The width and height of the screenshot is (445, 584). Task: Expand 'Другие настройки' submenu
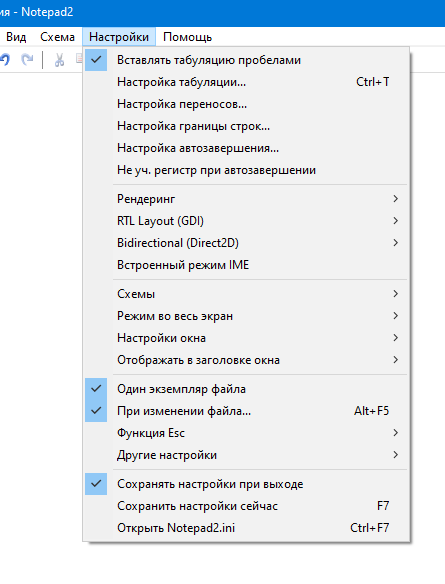tap(247, 455)
